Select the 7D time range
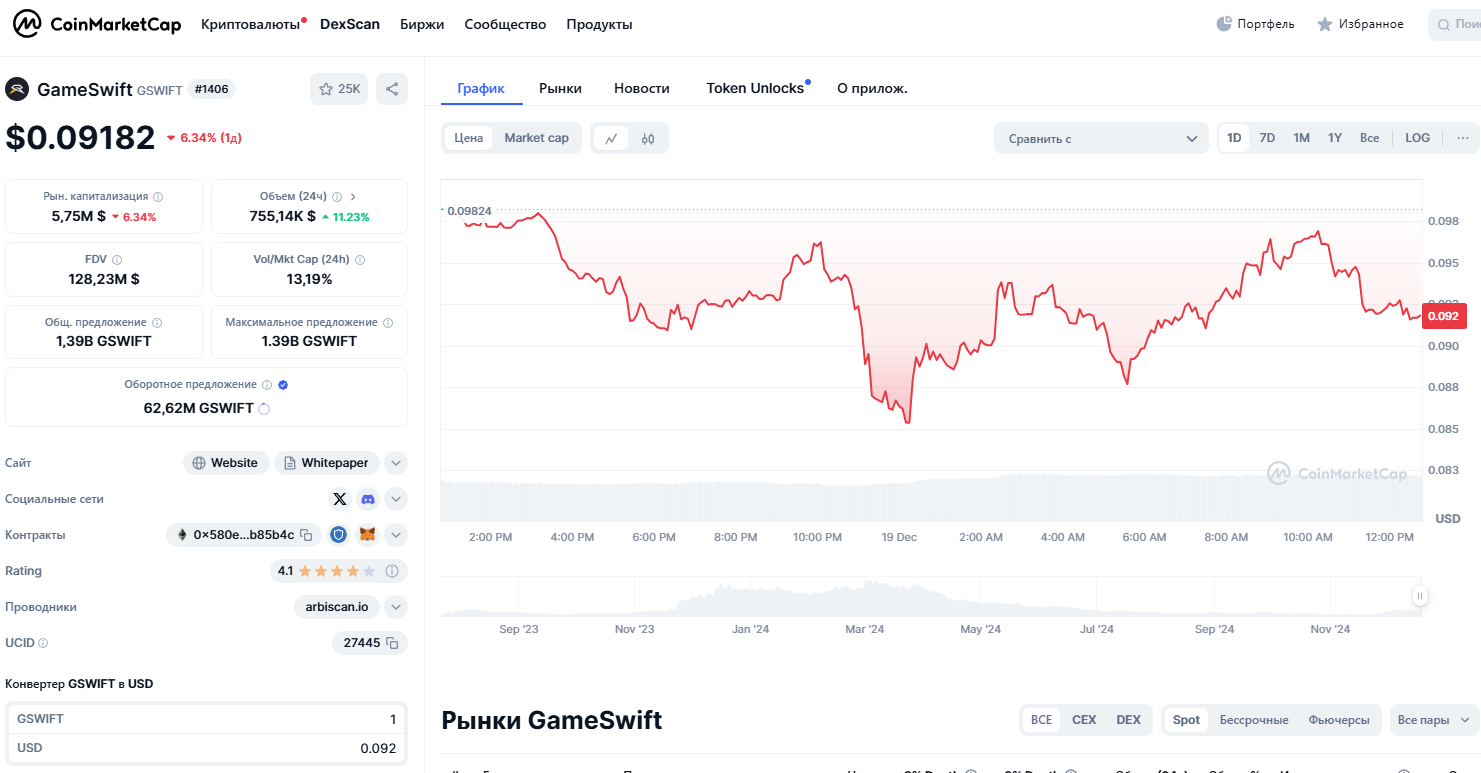The image size is (1481, 773). point(1267,138)
